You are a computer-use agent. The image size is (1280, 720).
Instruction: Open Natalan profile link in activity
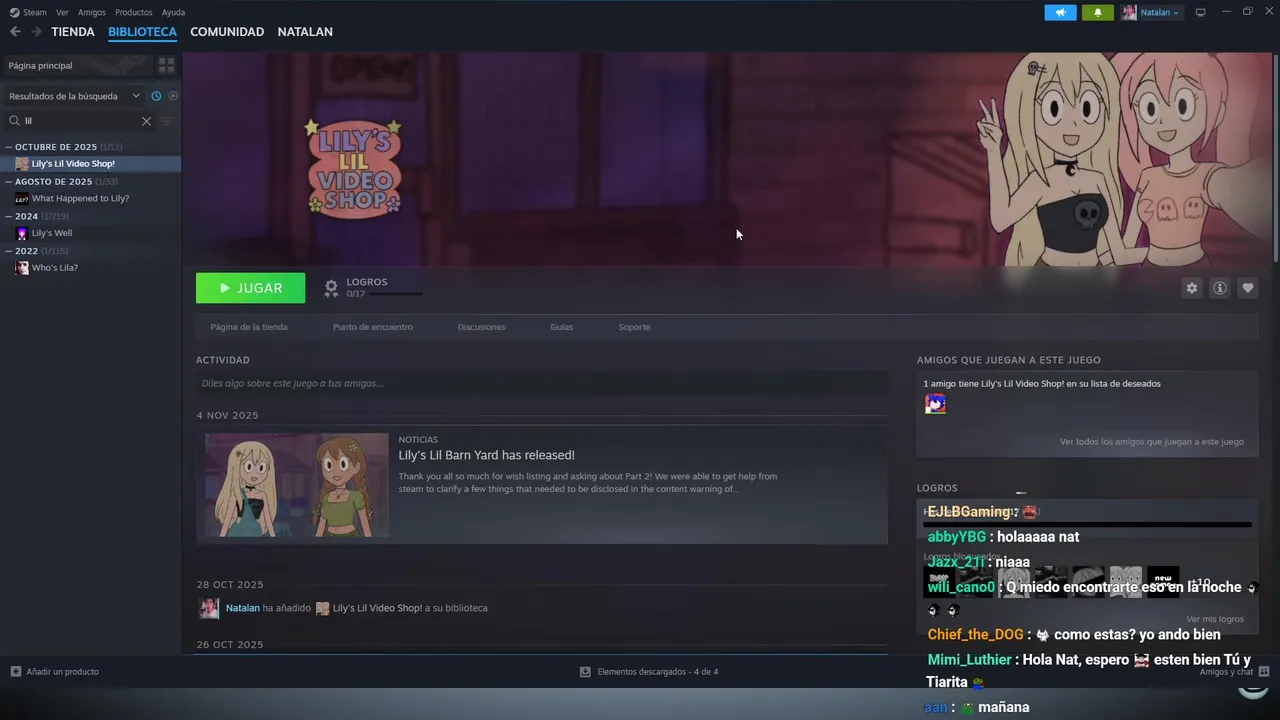242,608
